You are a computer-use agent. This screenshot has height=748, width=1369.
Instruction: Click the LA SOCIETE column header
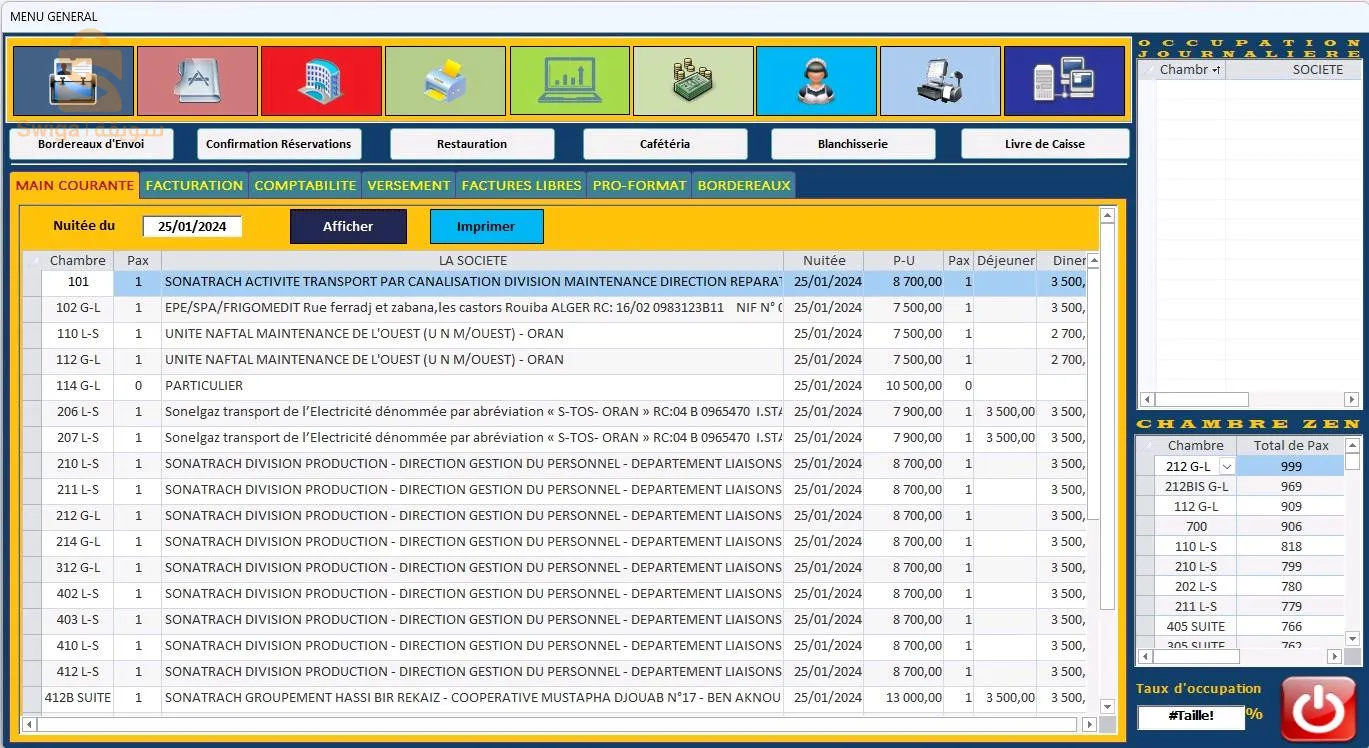pos(472,260)
